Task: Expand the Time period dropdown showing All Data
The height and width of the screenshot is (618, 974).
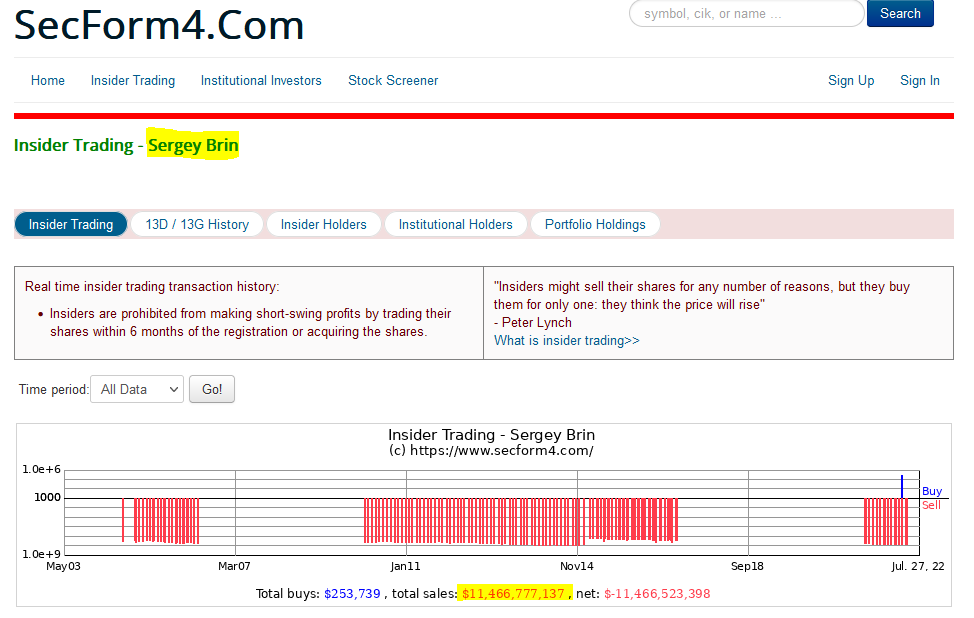Action: (137, 389)
